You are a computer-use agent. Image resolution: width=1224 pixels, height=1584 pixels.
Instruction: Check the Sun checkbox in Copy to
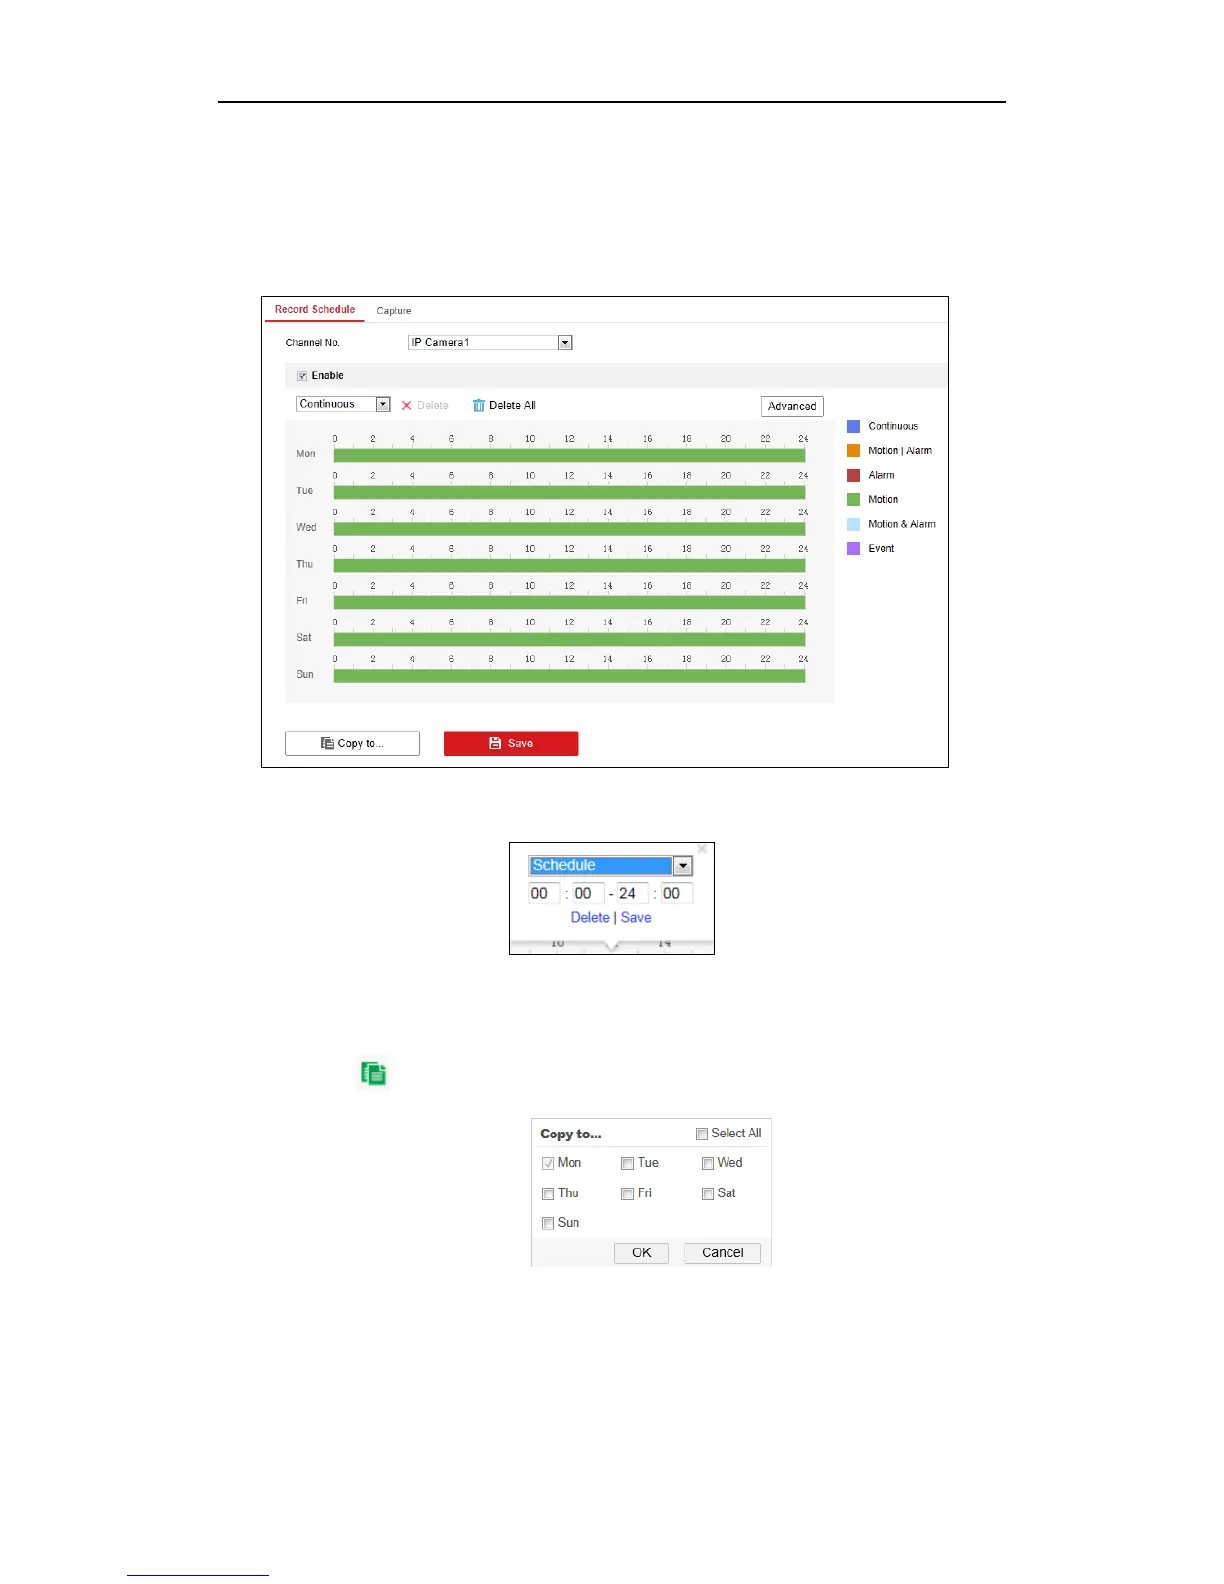[548, 1224]
